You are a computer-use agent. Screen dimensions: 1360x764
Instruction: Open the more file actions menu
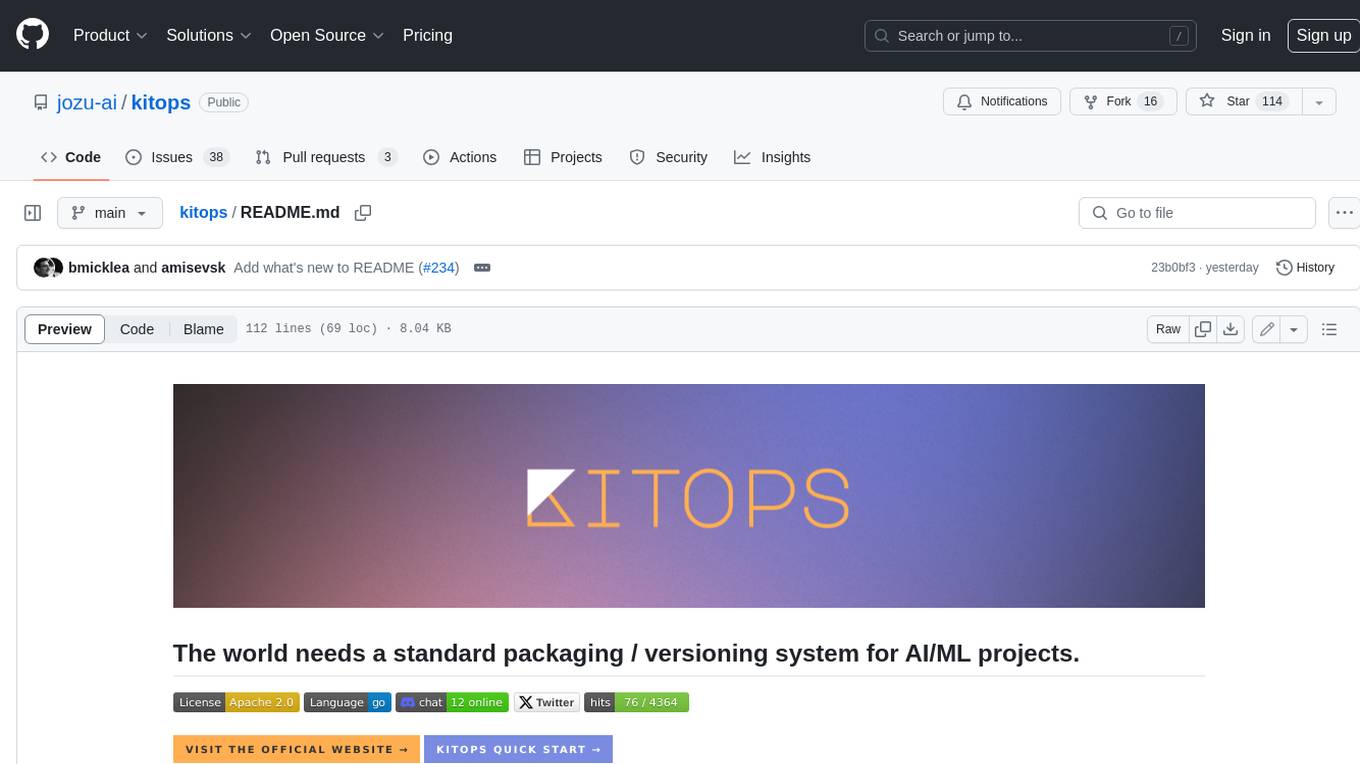coord(1344,213)
